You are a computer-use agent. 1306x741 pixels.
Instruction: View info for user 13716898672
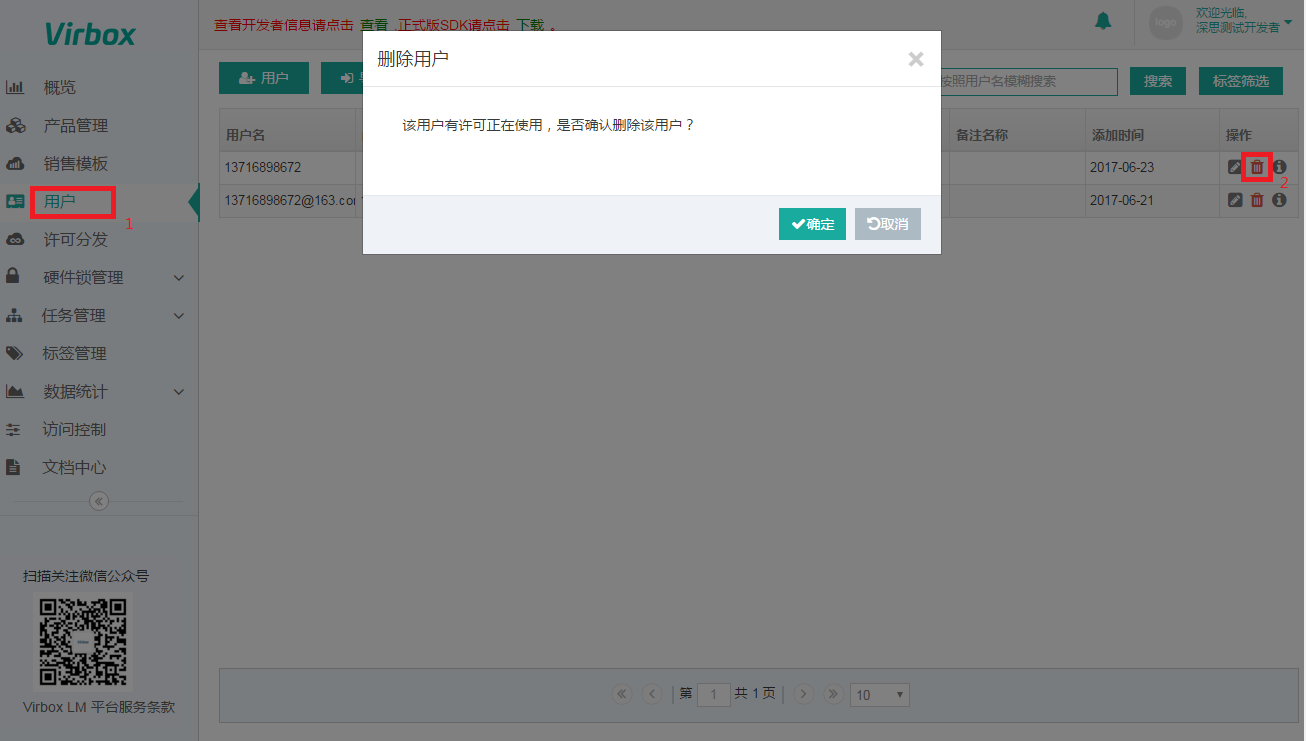tap(1279, 167)
